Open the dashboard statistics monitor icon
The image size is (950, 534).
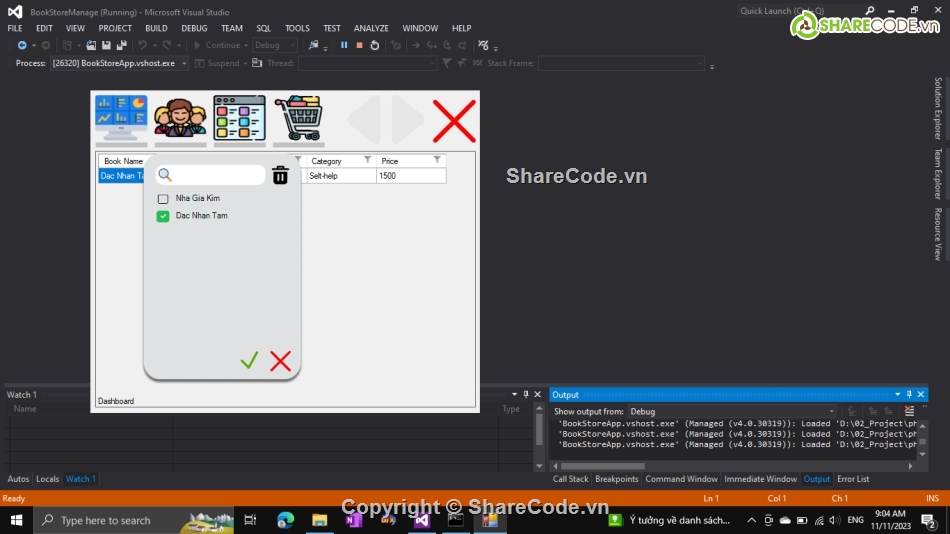[121, 118]
